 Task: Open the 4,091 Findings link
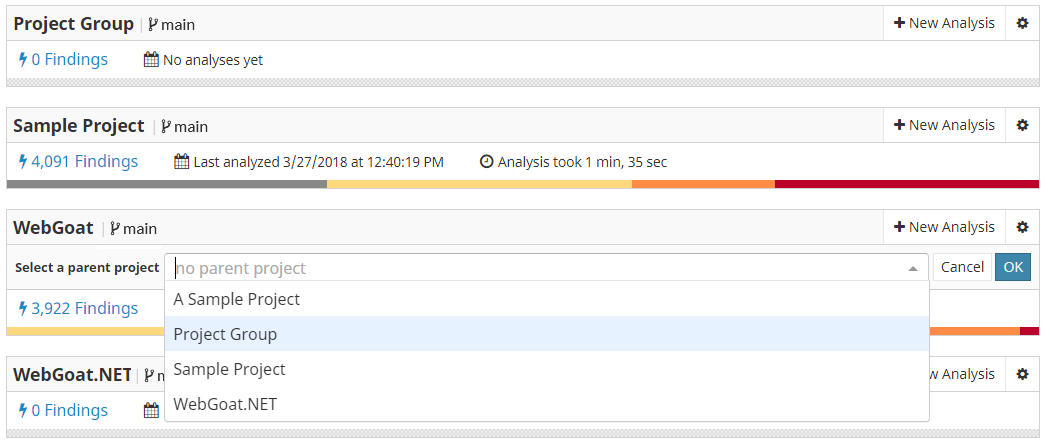tap(78, 161)
